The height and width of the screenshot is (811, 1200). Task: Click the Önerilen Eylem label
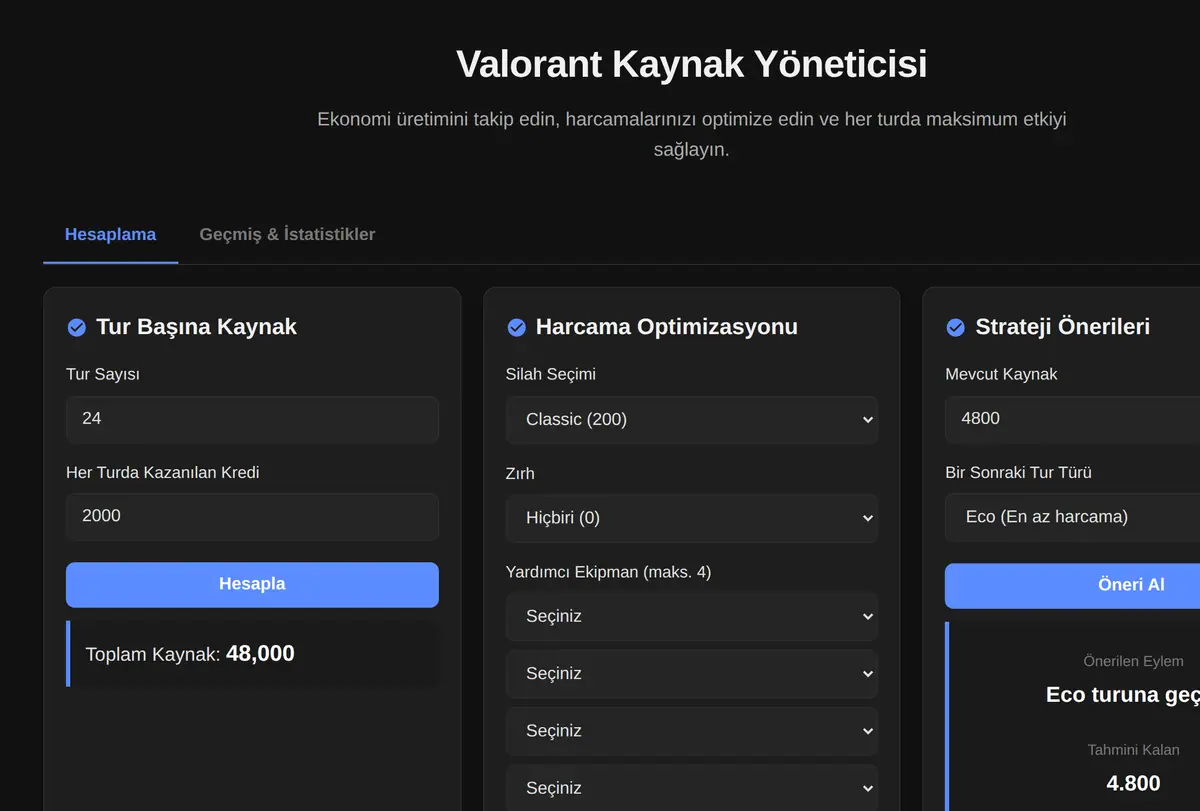[x=1133, y=661]
